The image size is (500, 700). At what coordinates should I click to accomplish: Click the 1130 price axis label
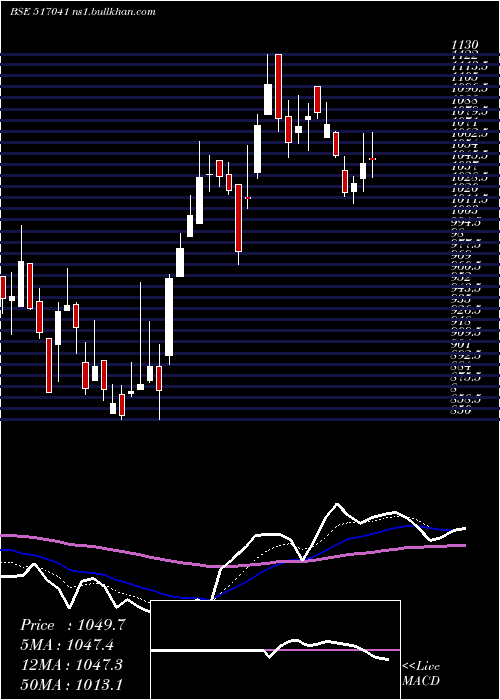(x=465, y=45)
